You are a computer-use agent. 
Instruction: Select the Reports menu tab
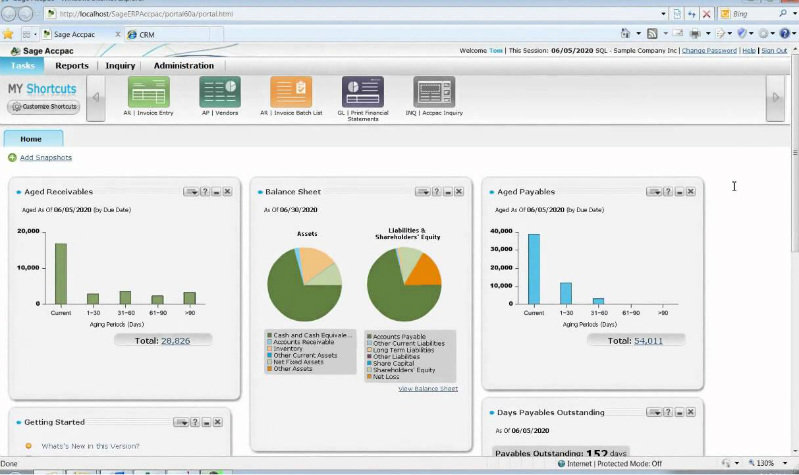[72, 66]
